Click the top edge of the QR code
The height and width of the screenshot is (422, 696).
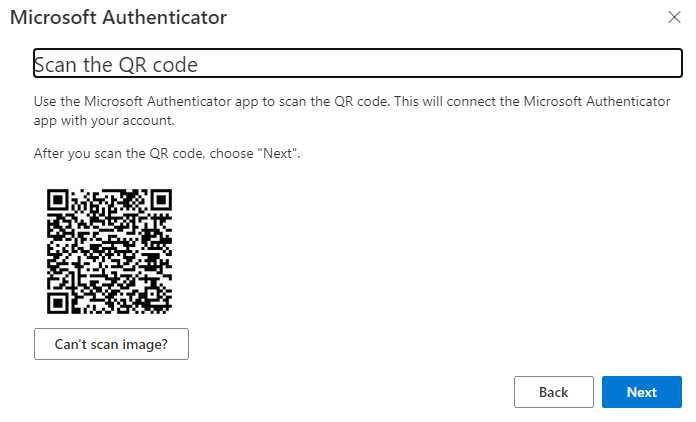pyautogui.click(x=110, y=190)
